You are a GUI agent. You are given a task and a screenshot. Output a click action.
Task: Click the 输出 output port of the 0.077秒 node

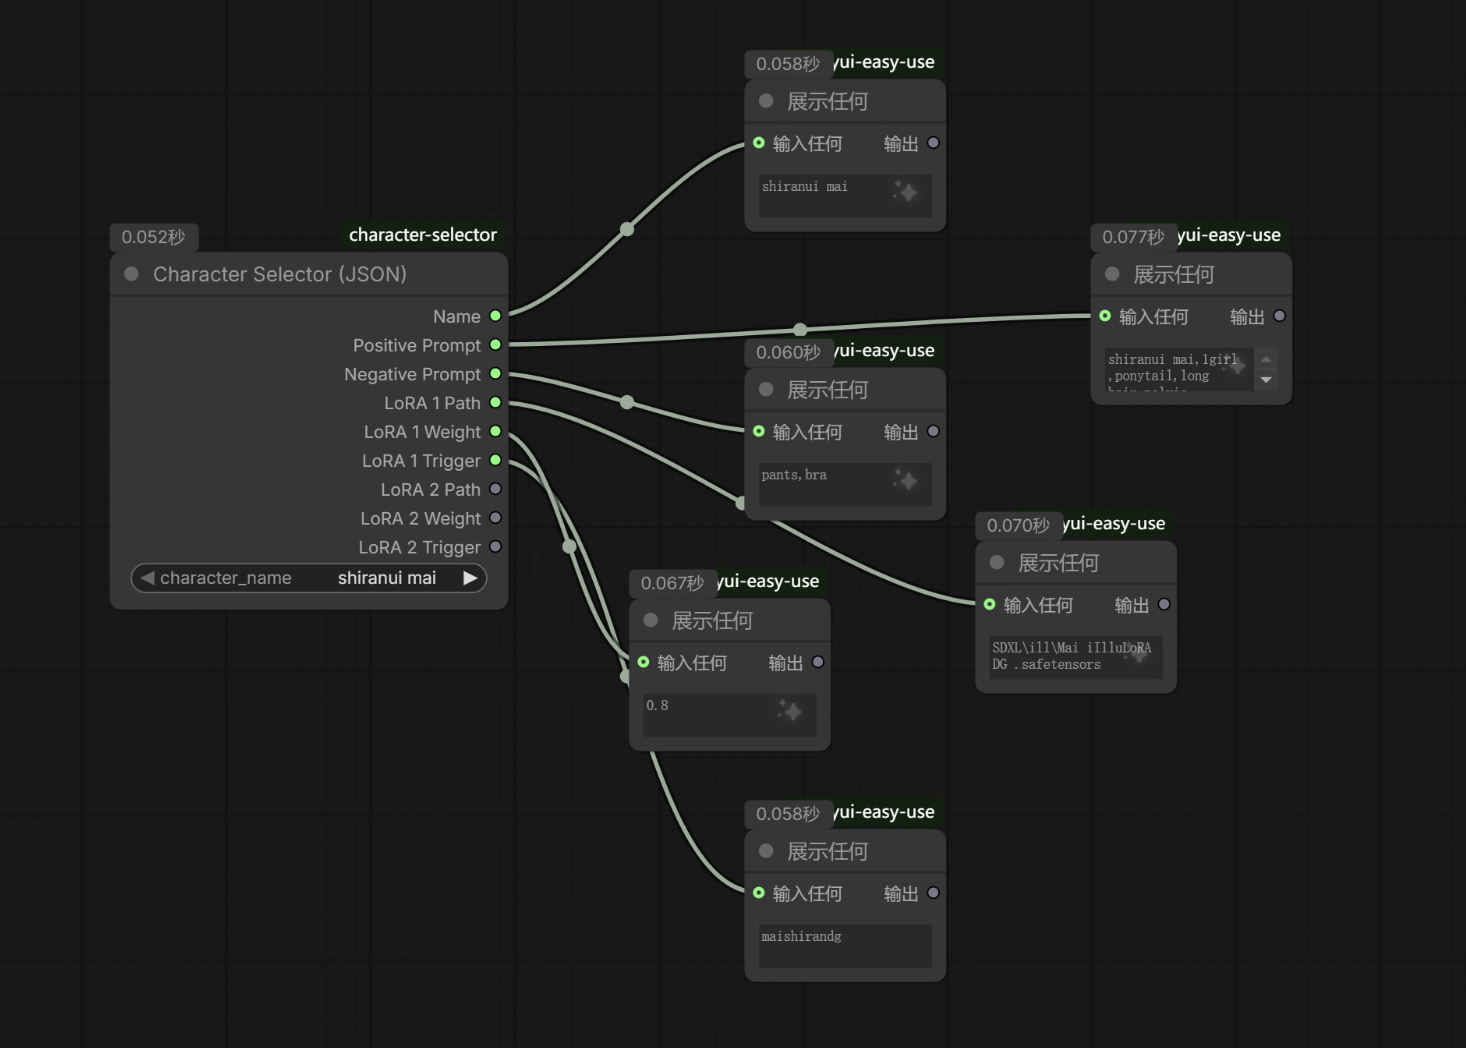point(1279,316)
